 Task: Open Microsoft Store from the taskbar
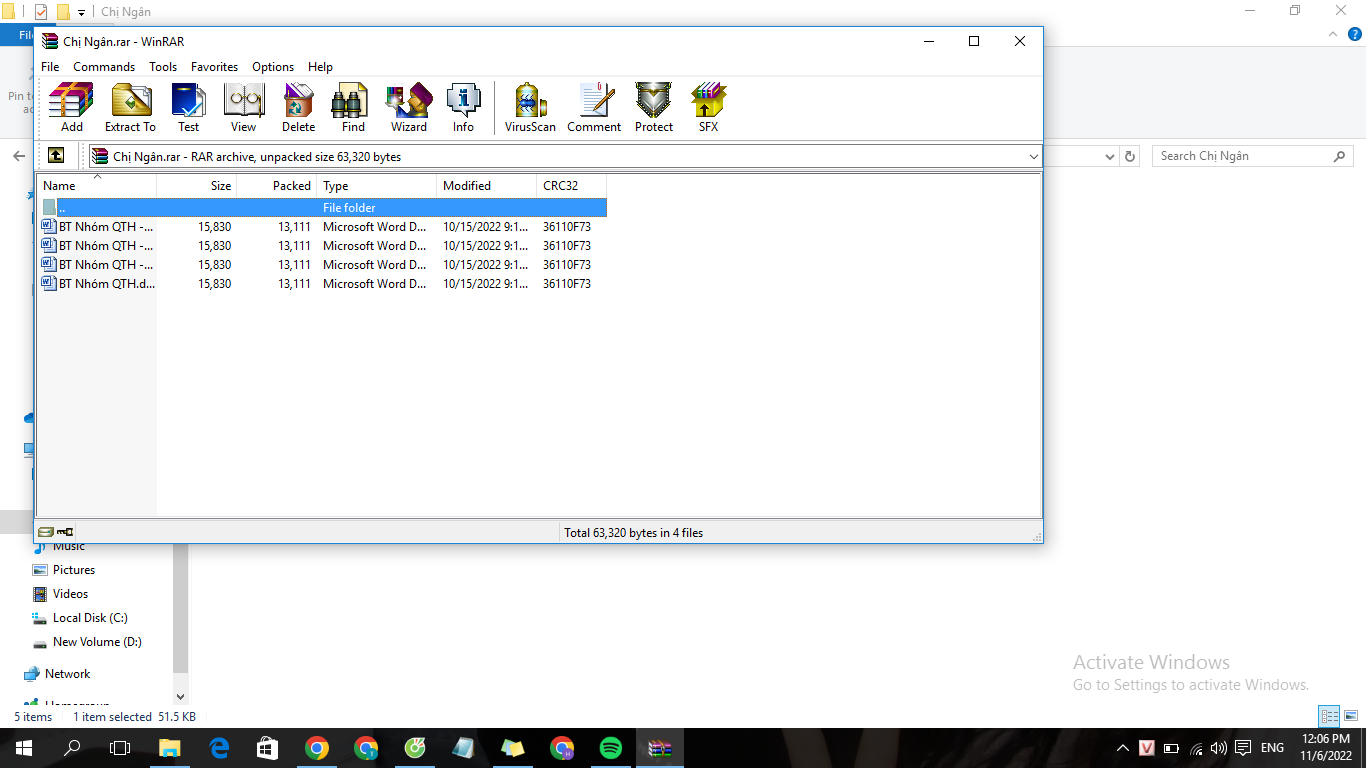[267, 748]
